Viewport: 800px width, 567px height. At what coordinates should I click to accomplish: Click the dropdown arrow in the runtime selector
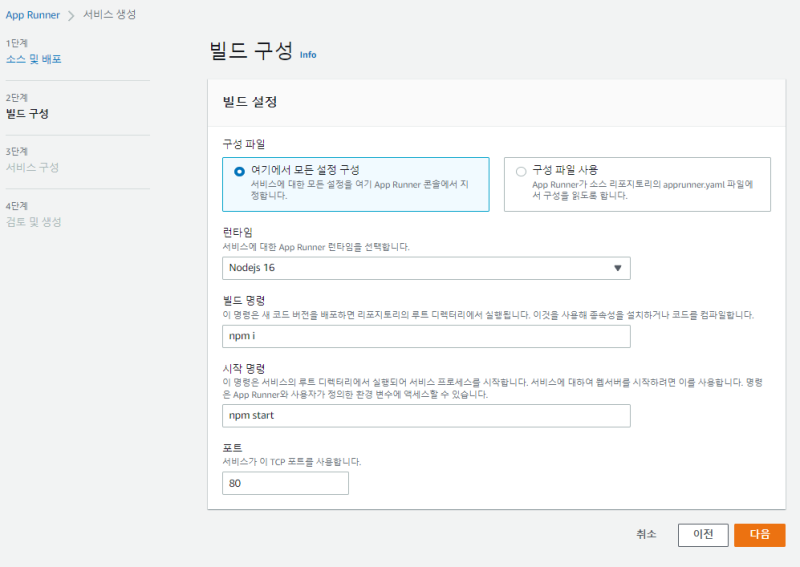pos(617,268)
